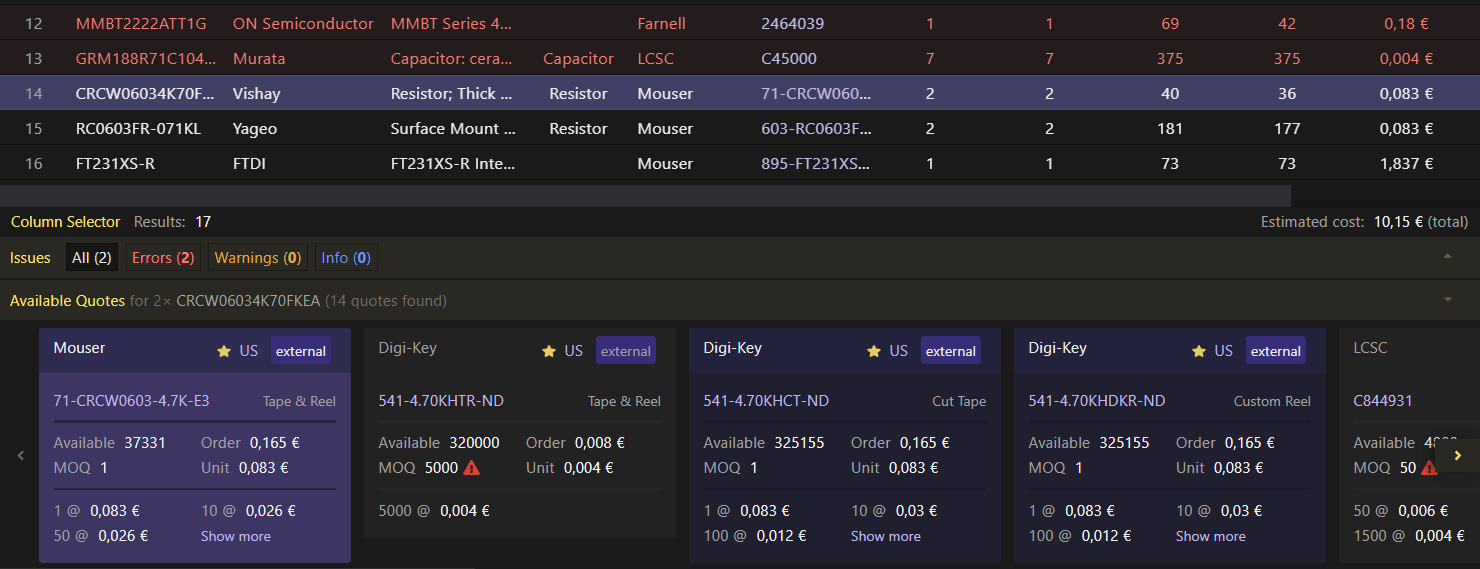Click Show more on the 541-4.70KHDKR-ND card
This screenshot has height=569, width=1480.
(1210, 536)
